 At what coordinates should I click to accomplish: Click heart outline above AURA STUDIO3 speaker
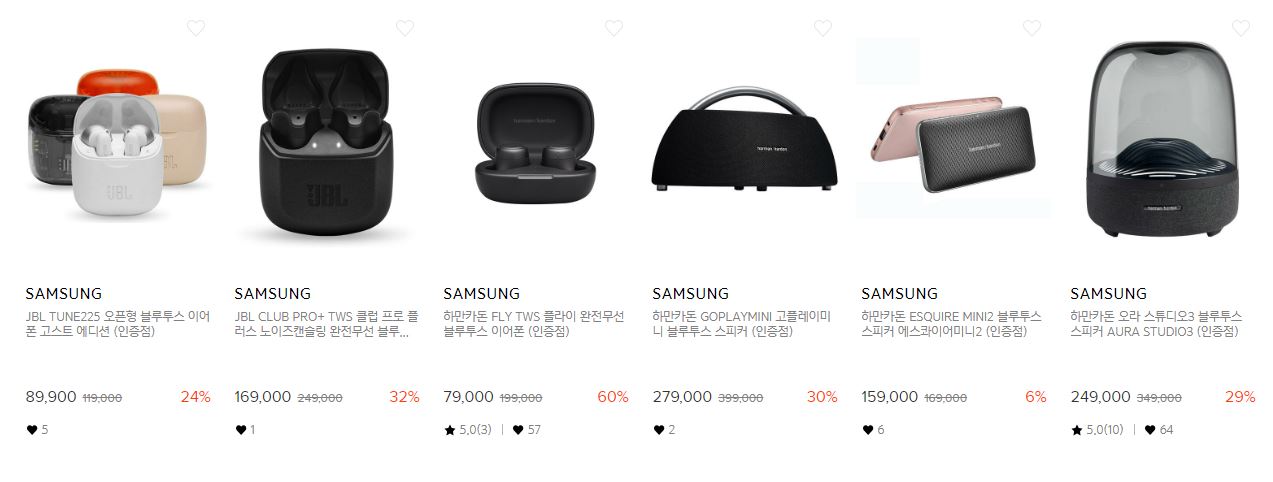[1241, 28]
